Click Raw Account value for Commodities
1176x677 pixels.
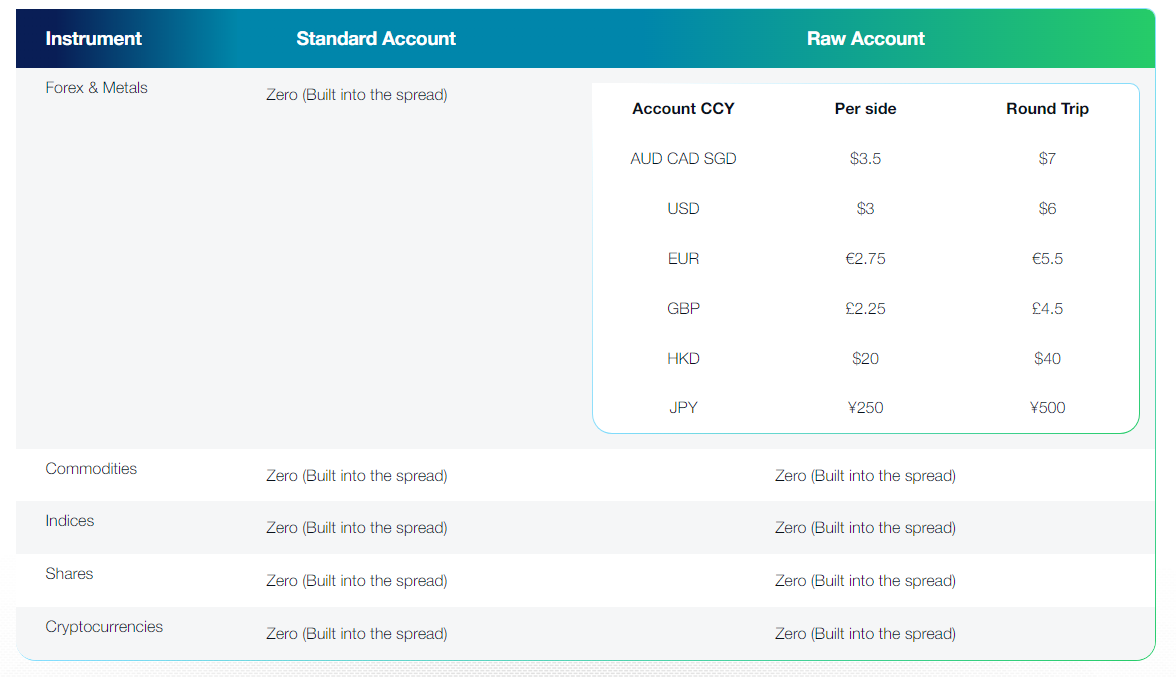click(865, 476)
